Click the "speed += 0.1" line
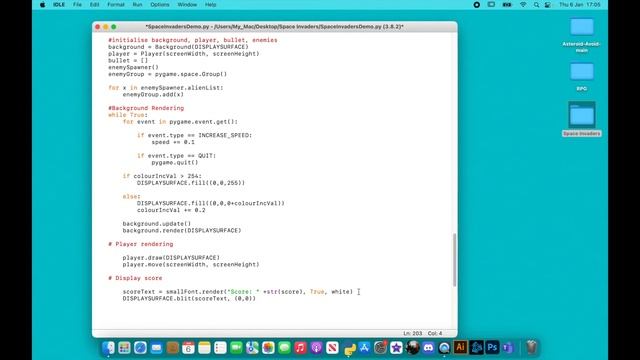Screen dimensions: 640x360 click(x=173, y=142)
